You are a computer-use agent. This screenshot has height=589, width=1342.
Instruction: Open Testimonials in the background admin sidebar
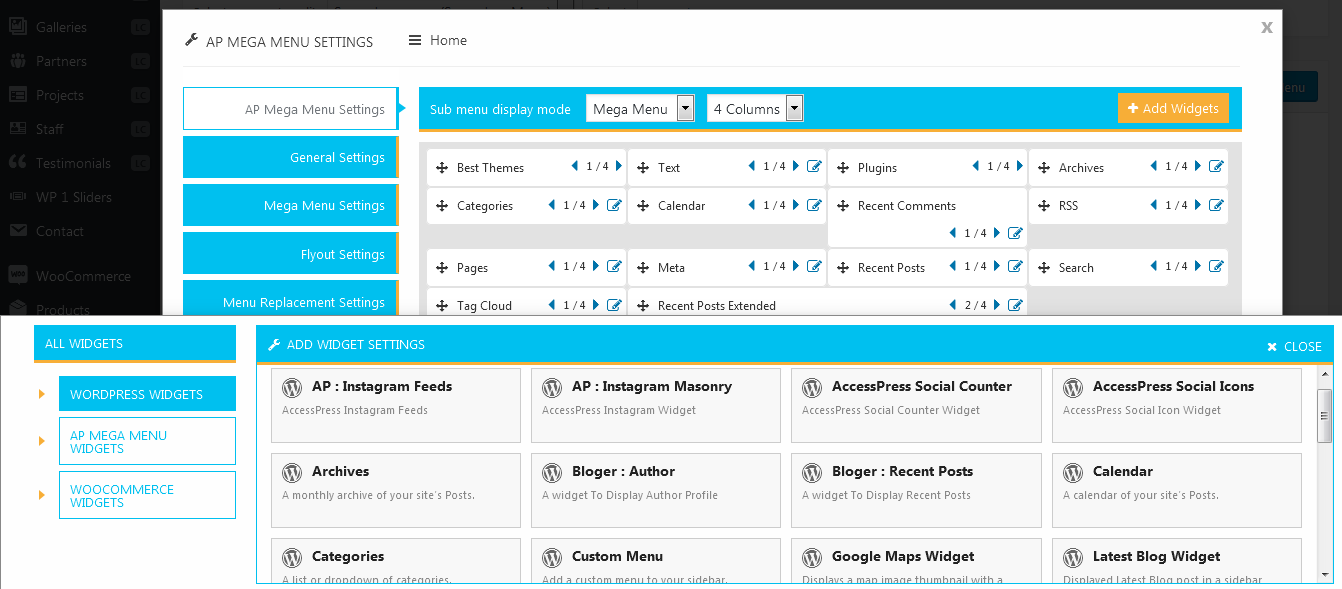coord(73,163)
